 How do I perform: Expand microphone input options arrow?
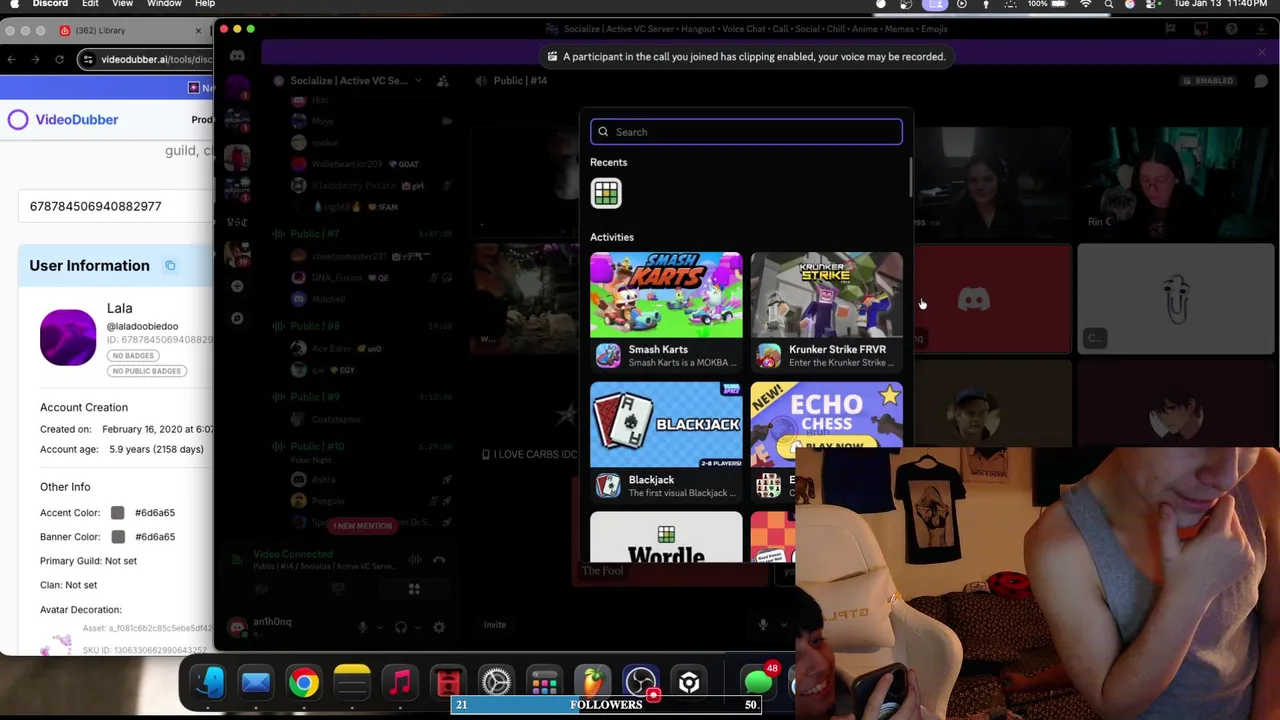click(379, 628)
